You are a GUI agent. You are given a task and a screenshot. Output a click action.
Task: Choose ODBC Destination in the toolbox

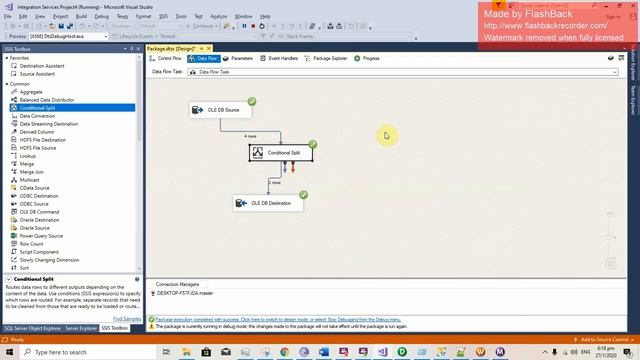tap(39, 196)
